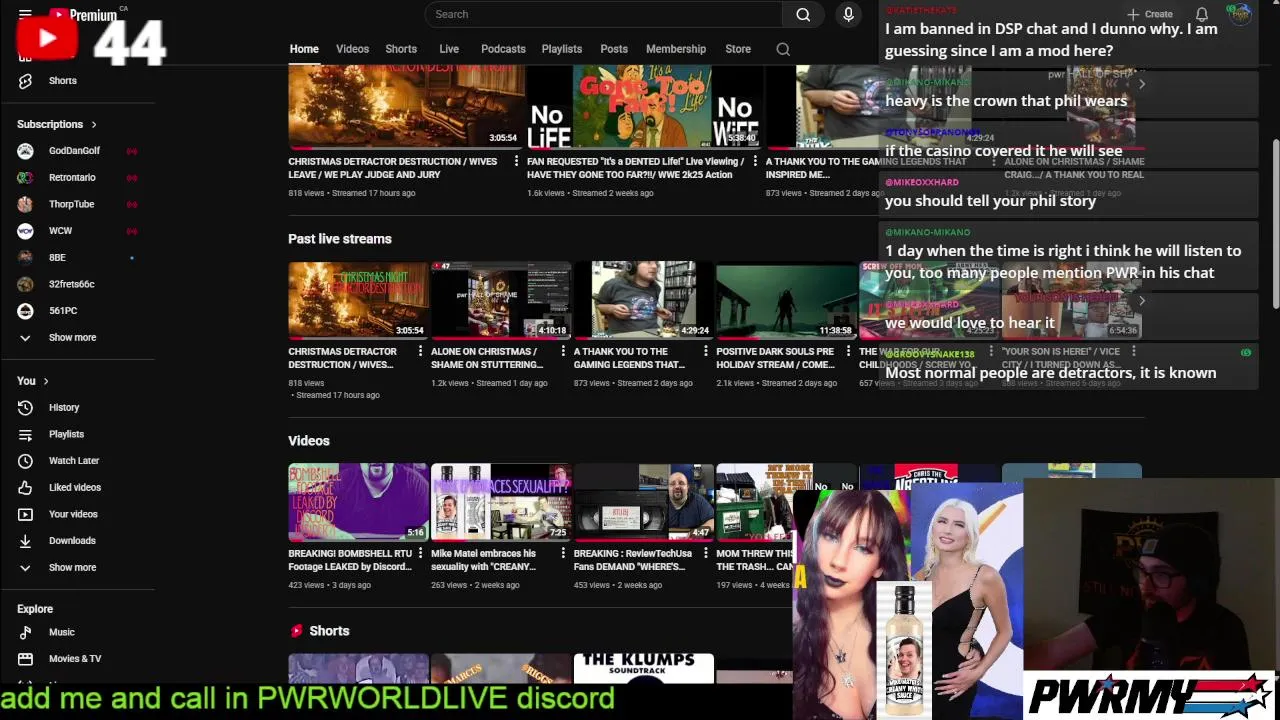Start voice search with microphone icon
This screenshot has height=720, width=1280.
point(848,14)
